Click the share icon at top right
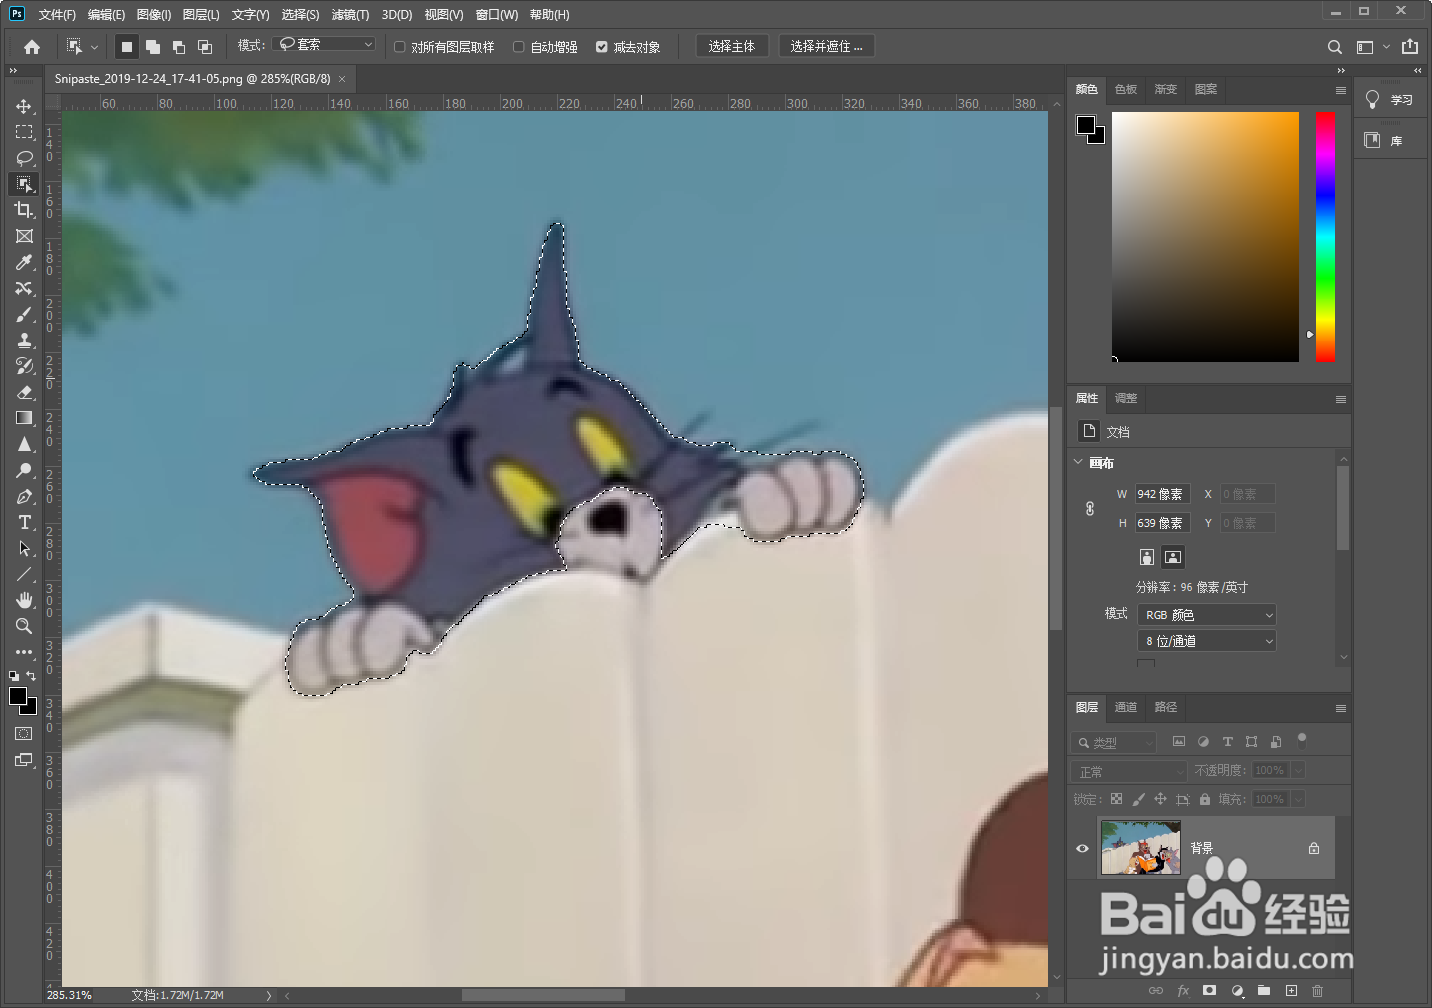The image size is (1432, 1008). click(1410, 46)
